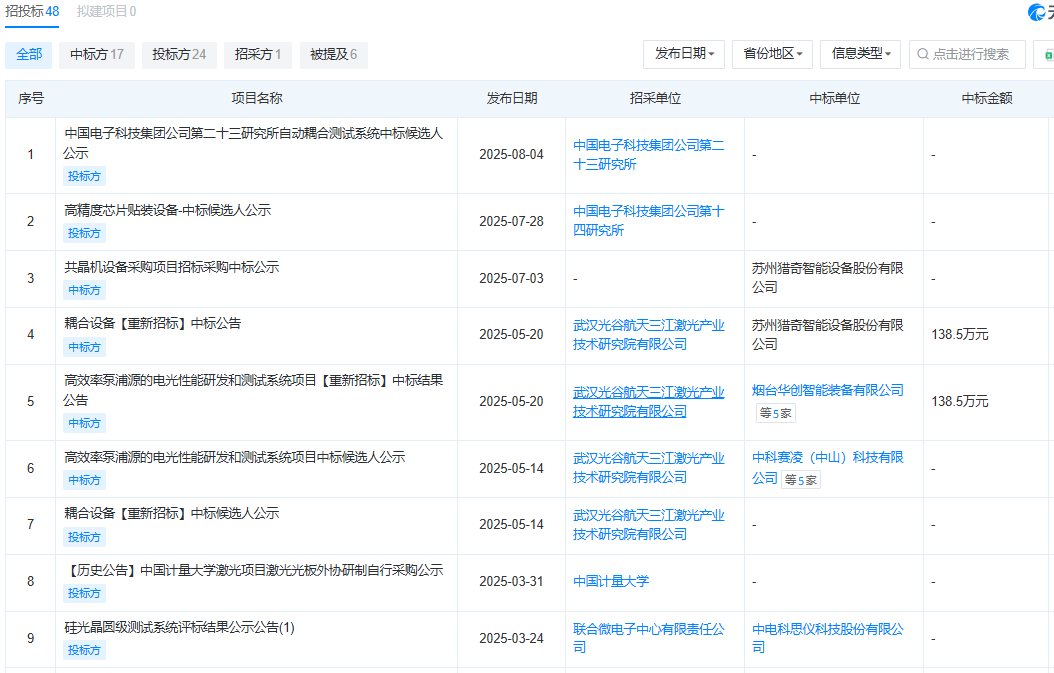Expand the 省份地区 filter dropdown

coord(773,54)
